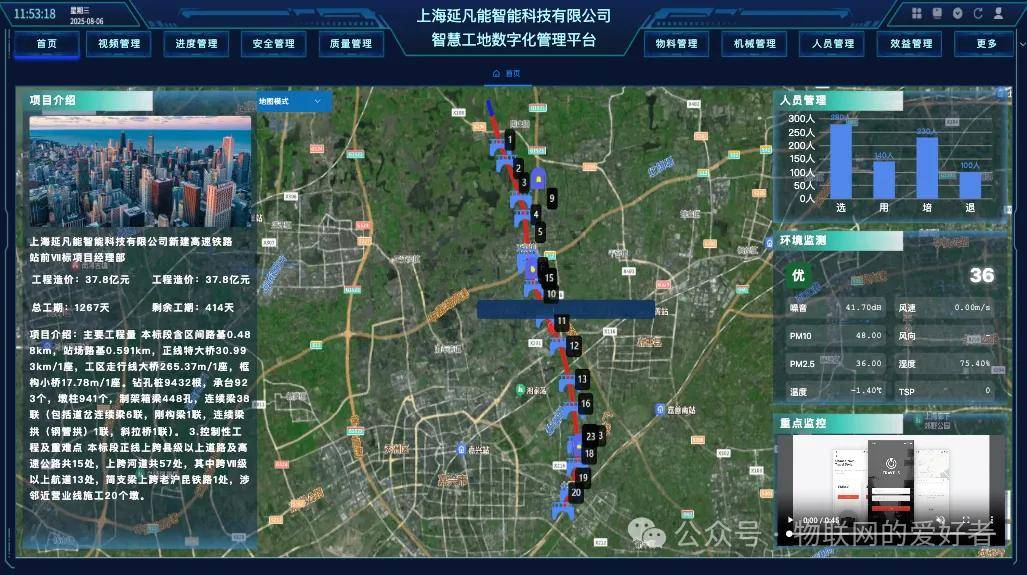Click the TSP 0 reading
The height and width of the screenshot is (575, 1027).
pyautogui.click(x=944, y=391)
